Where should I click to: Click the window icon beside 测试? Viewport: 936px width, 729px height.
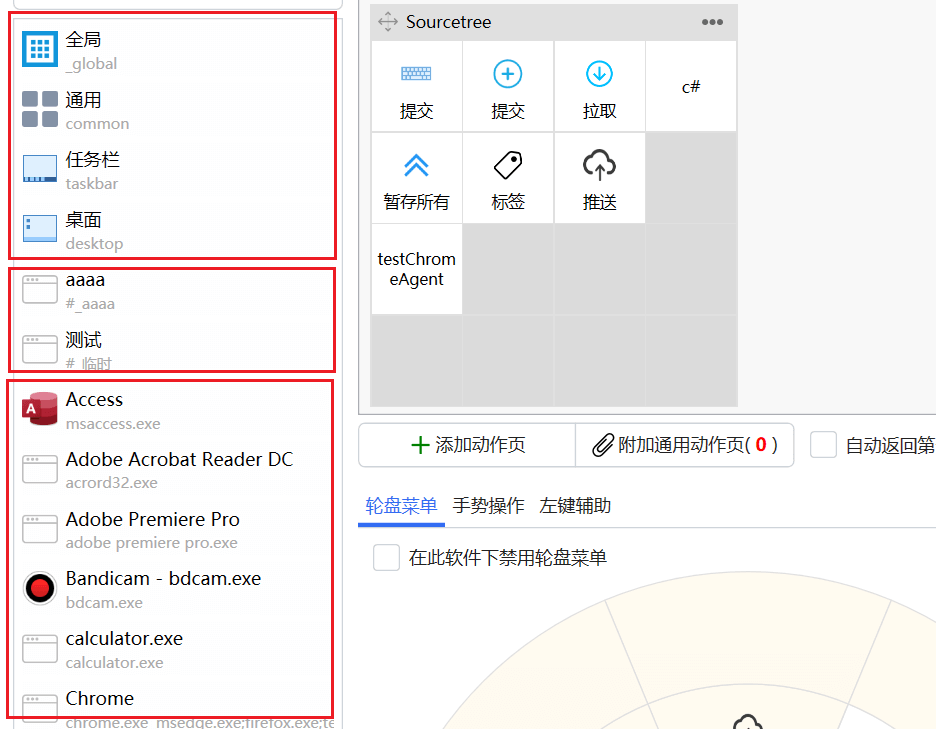click(x=40, y=349)
